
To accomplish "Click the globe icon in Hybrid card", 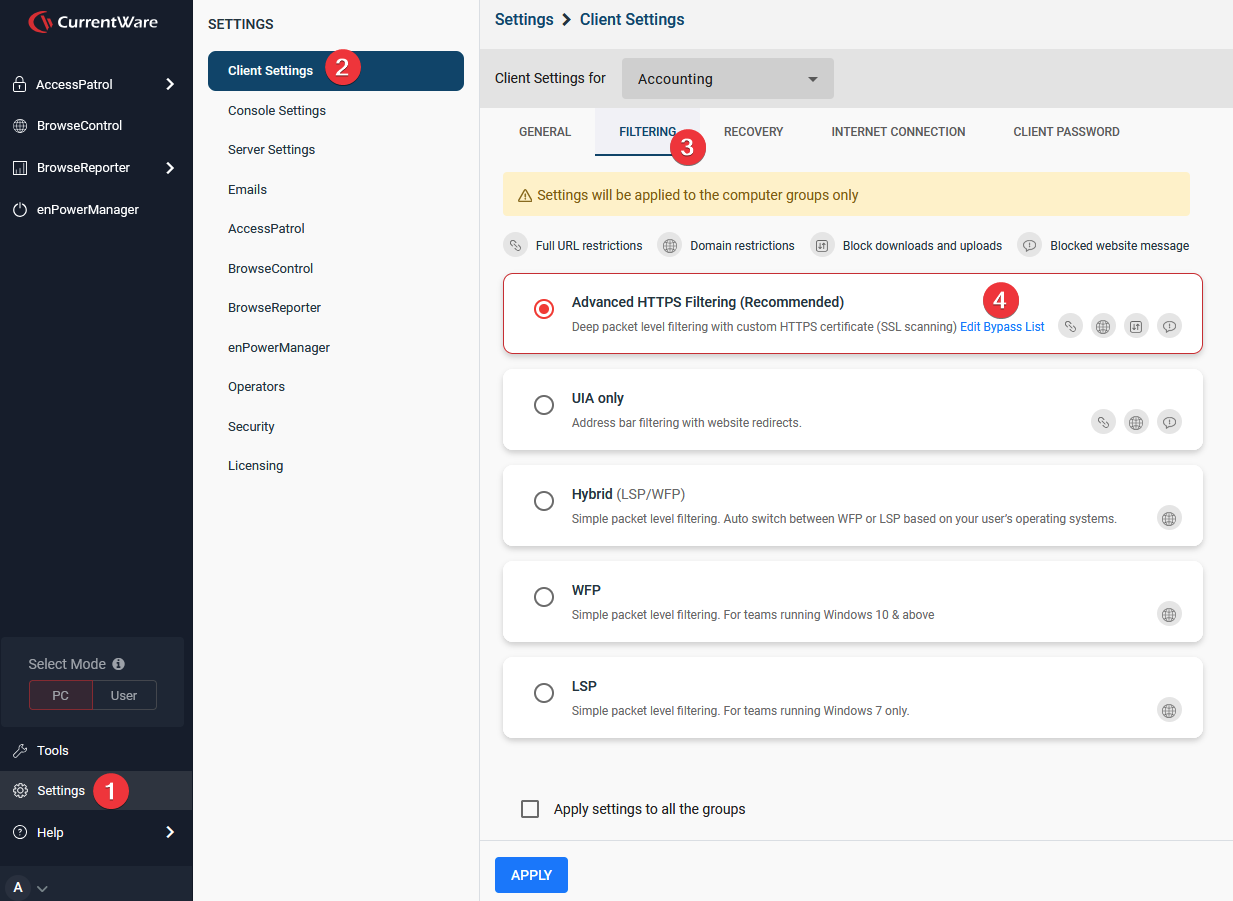I will coord(1169,518).
